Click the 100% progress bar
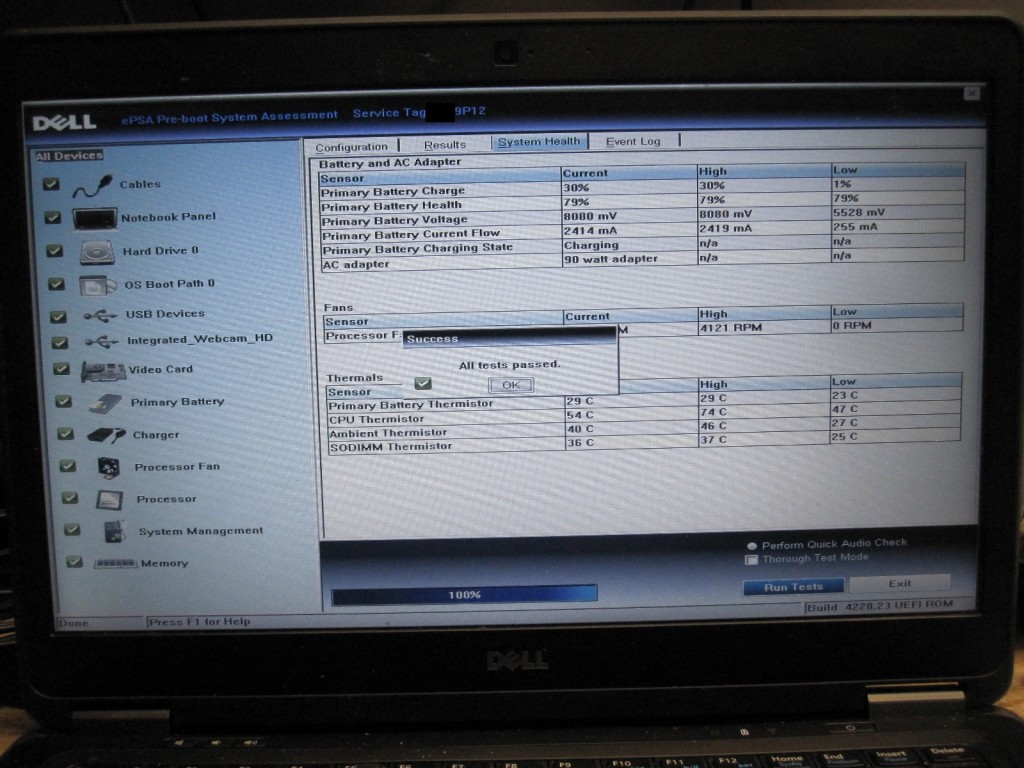Screen dimensions: 1024x768 pos(464,595)
